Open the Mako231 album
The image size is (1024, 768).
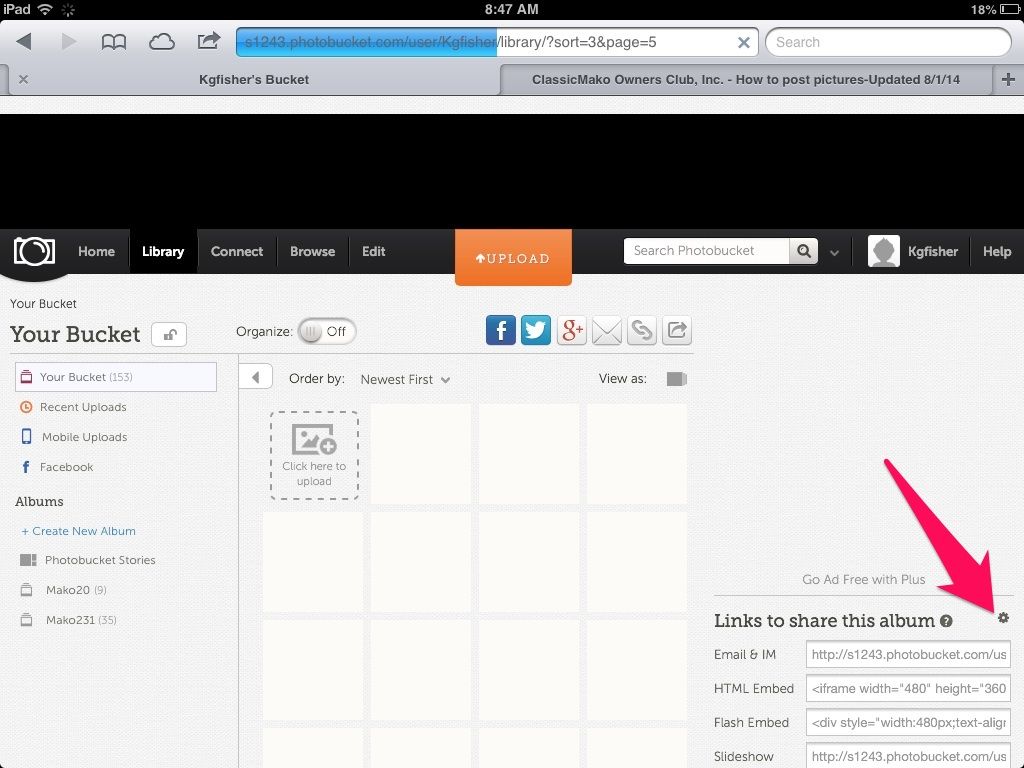pyautogui.click(x=81, y=620)
